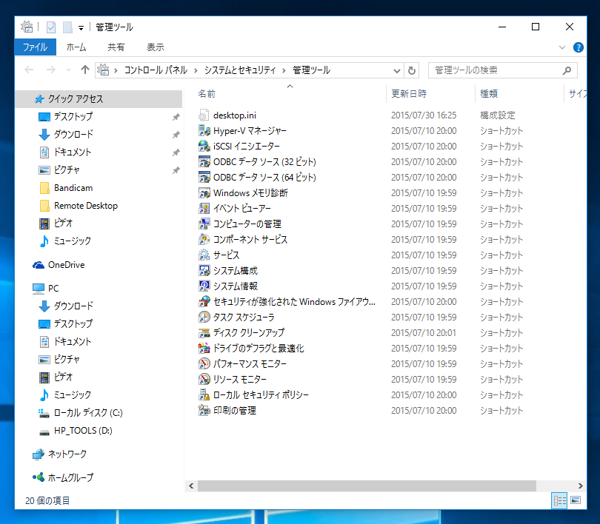This screenshot has height=524, width=600.
Task: Expand the address bar history dropdown
Action: 397,71
